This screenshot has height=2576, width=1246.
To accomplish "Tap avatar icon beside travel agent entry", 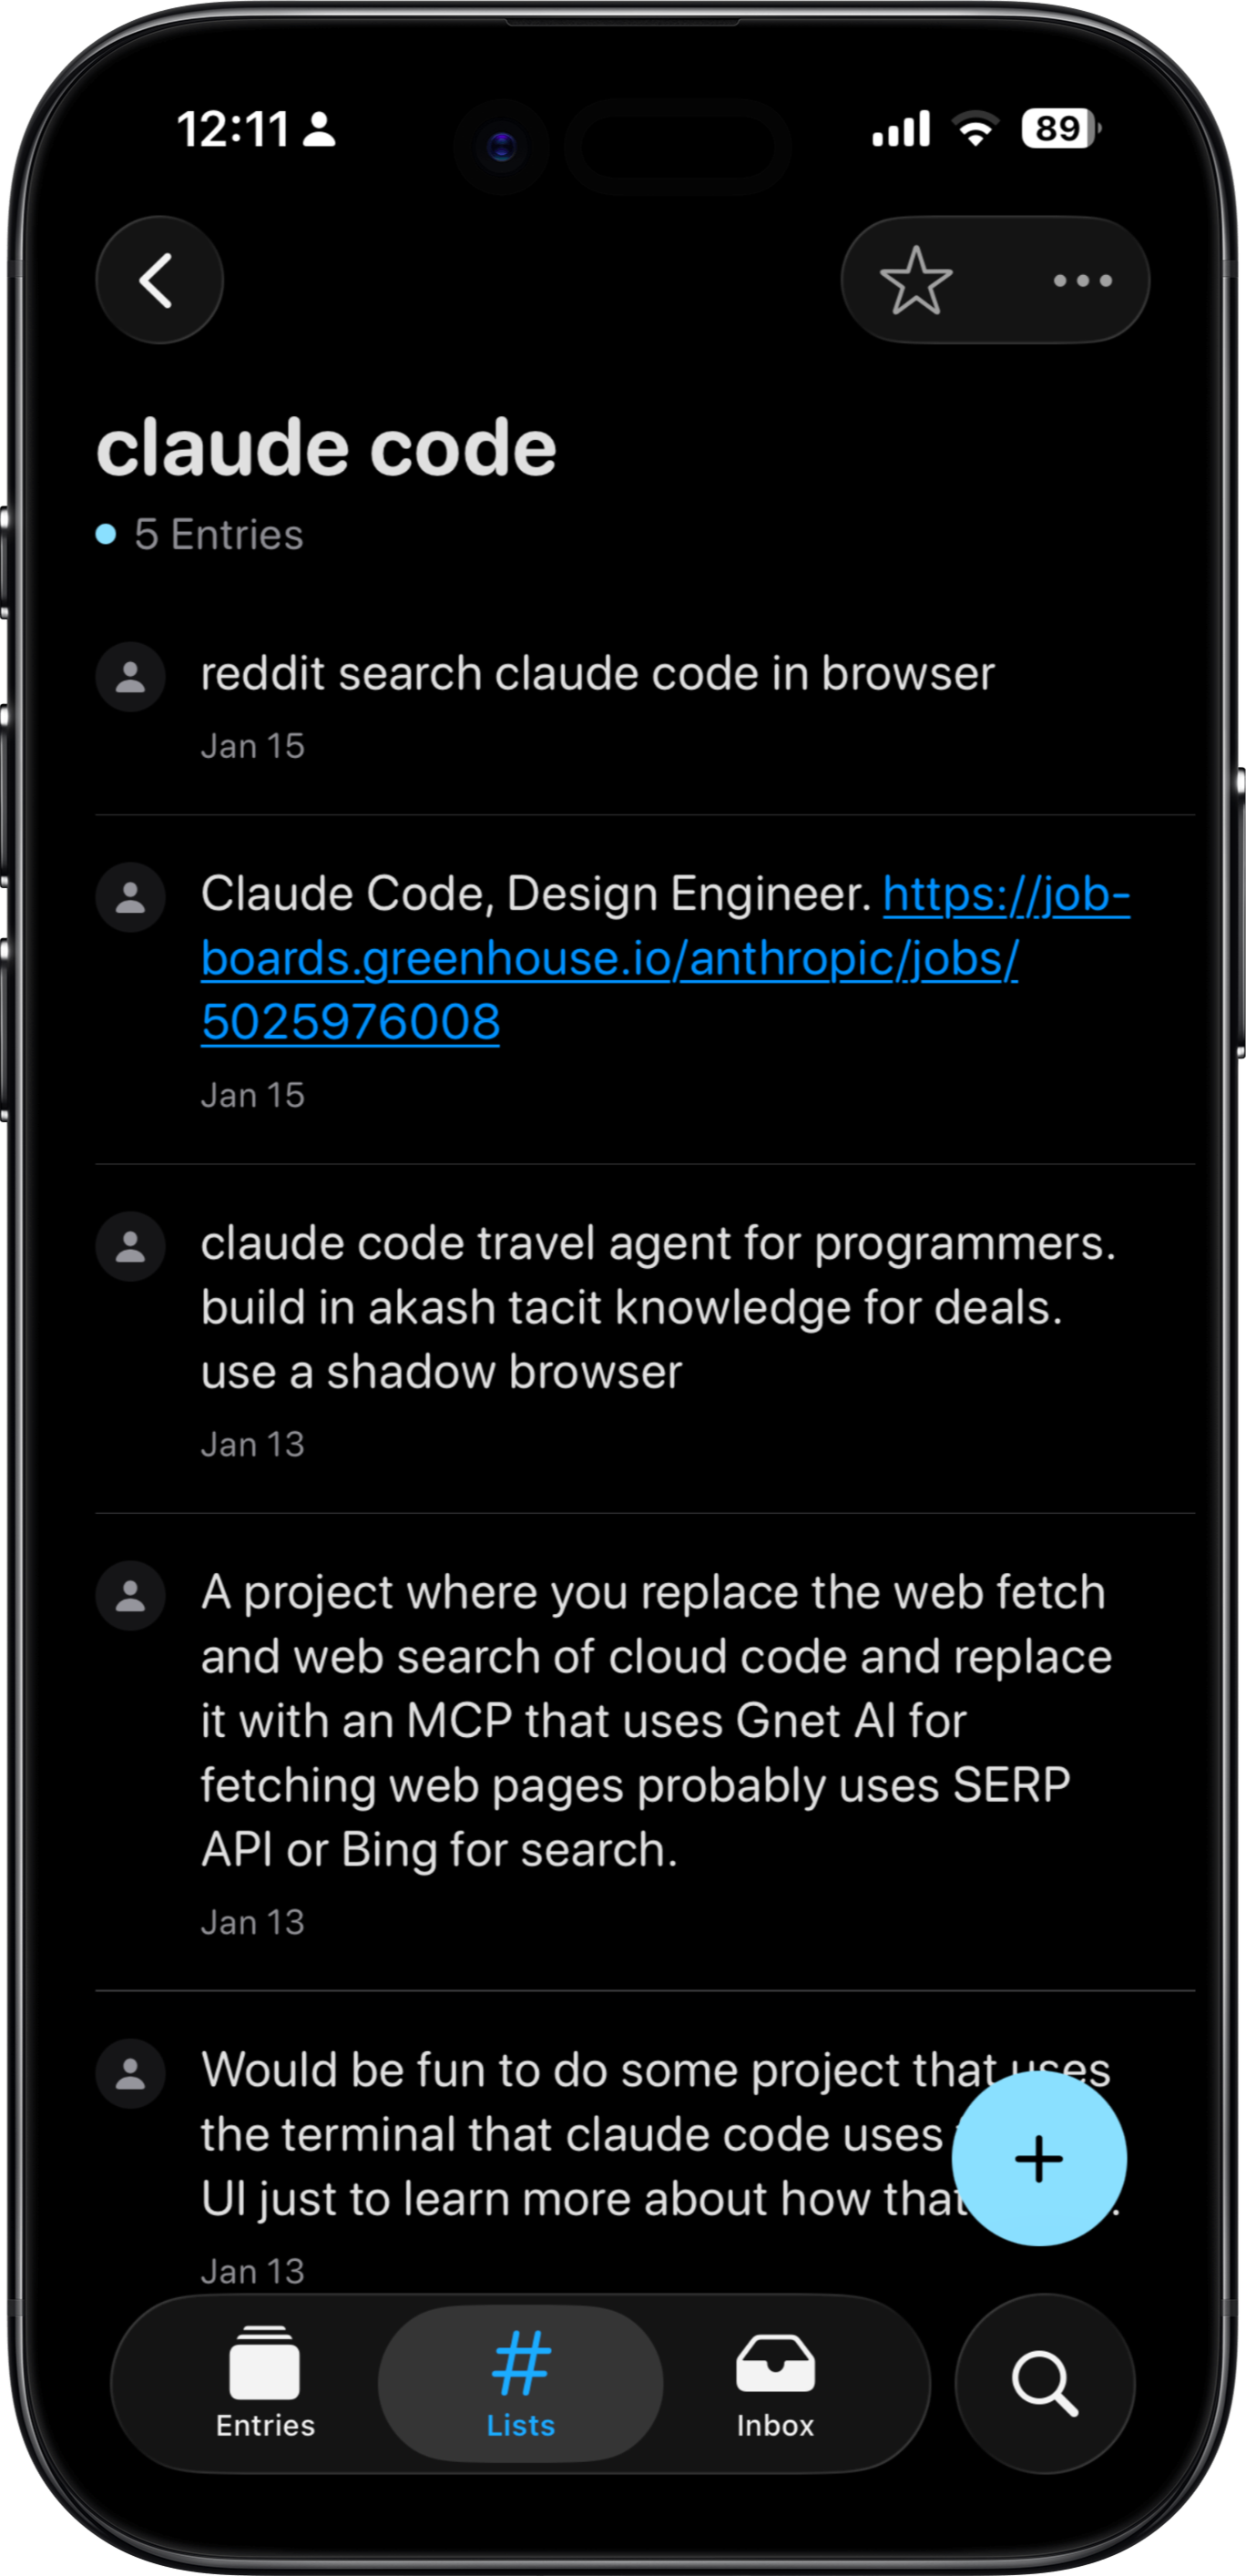I will 130,1246.
